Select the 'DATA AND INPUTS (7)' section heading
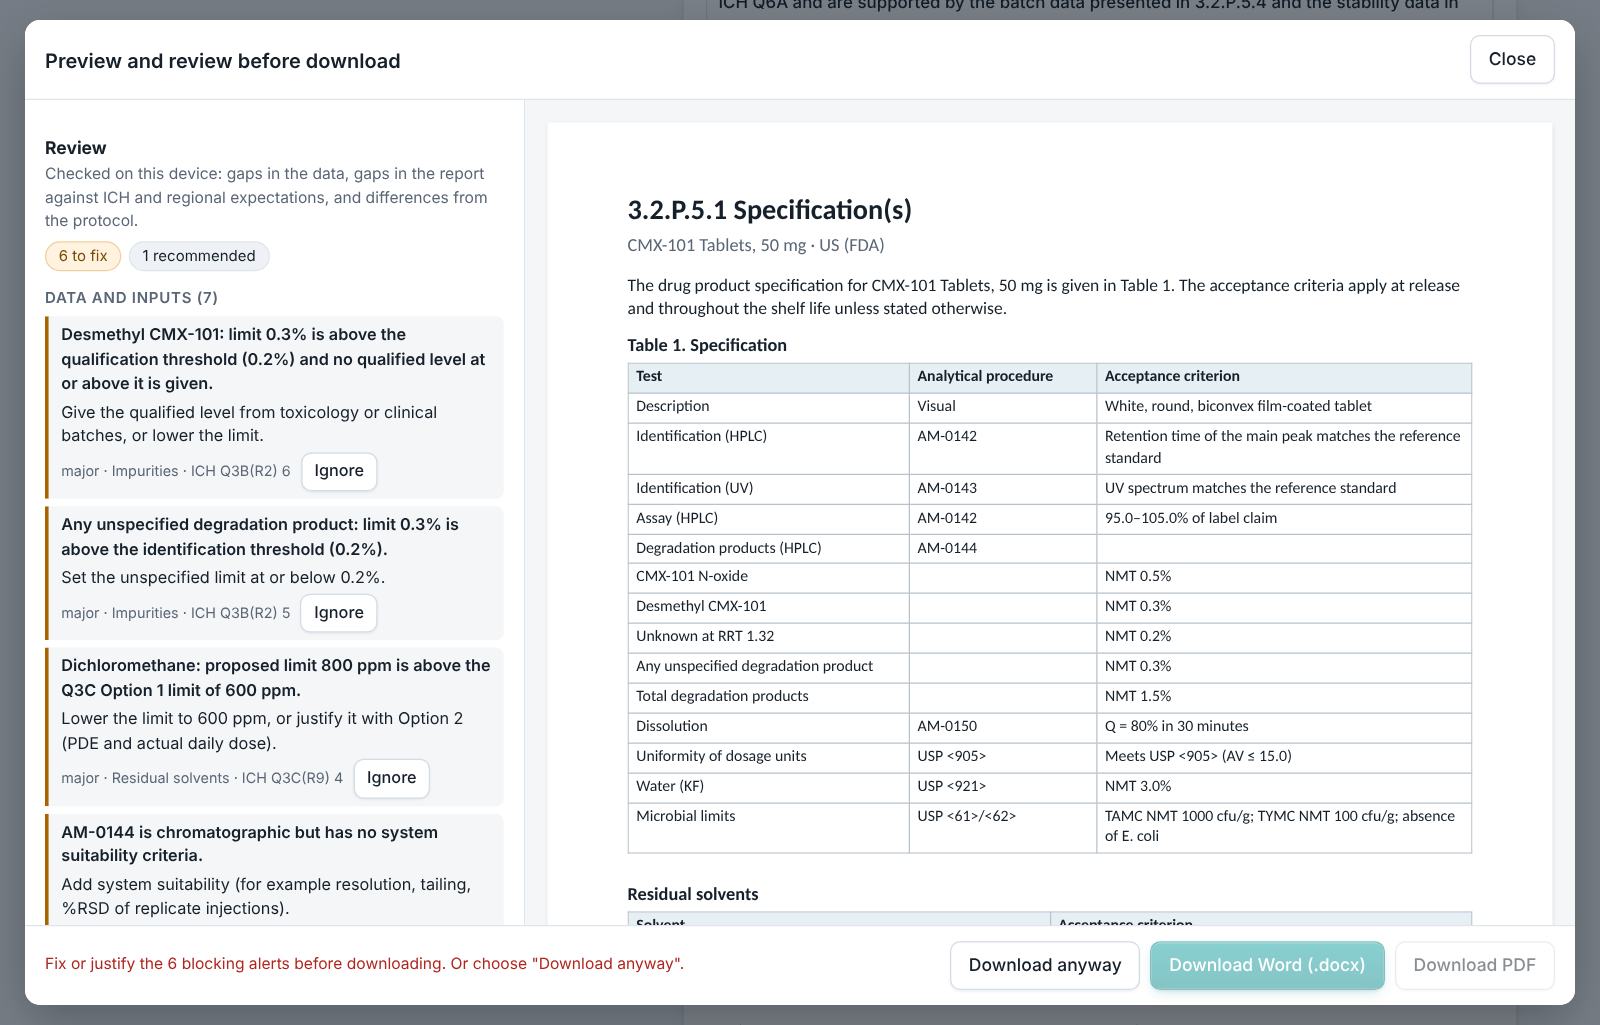The width and height of the screenshot is (1600, 1025). pyautogui.click(x=131, y=298)
